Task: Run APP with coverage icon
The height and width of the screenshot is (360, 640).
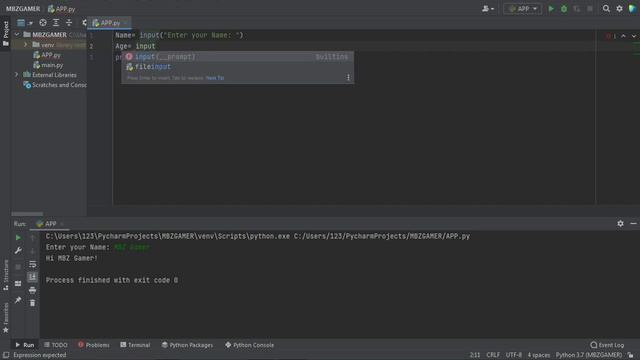Action: [x=577, y=9]
